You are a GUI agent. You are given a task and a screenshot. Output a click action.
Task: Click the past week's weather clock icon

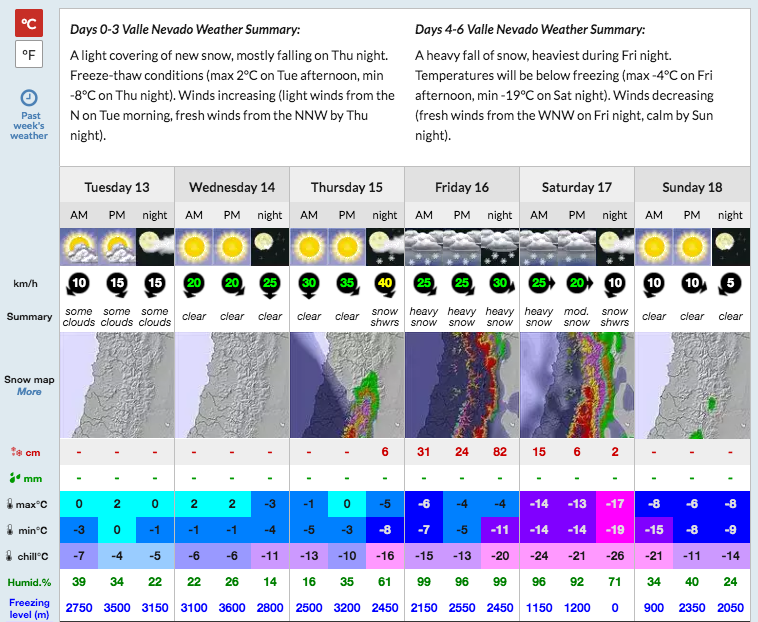(x=29, y=98)
